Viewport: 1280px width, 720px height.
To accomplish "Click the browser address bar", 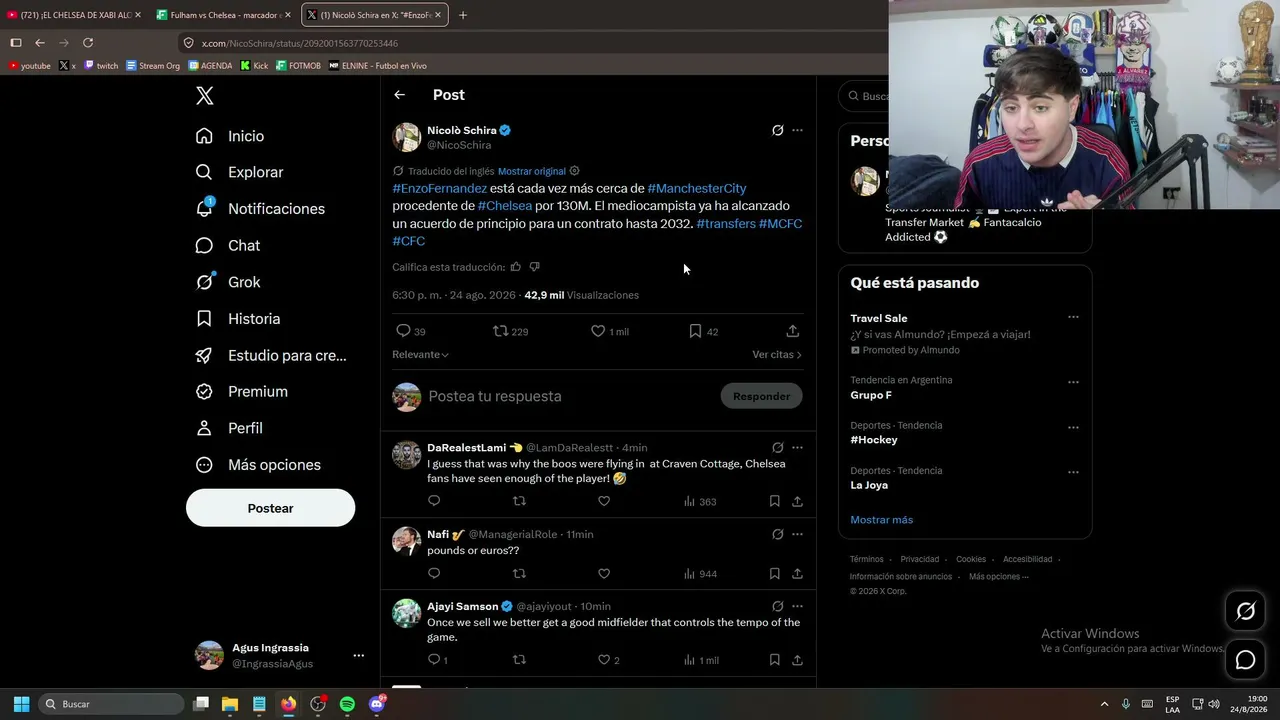I will 530,43.
